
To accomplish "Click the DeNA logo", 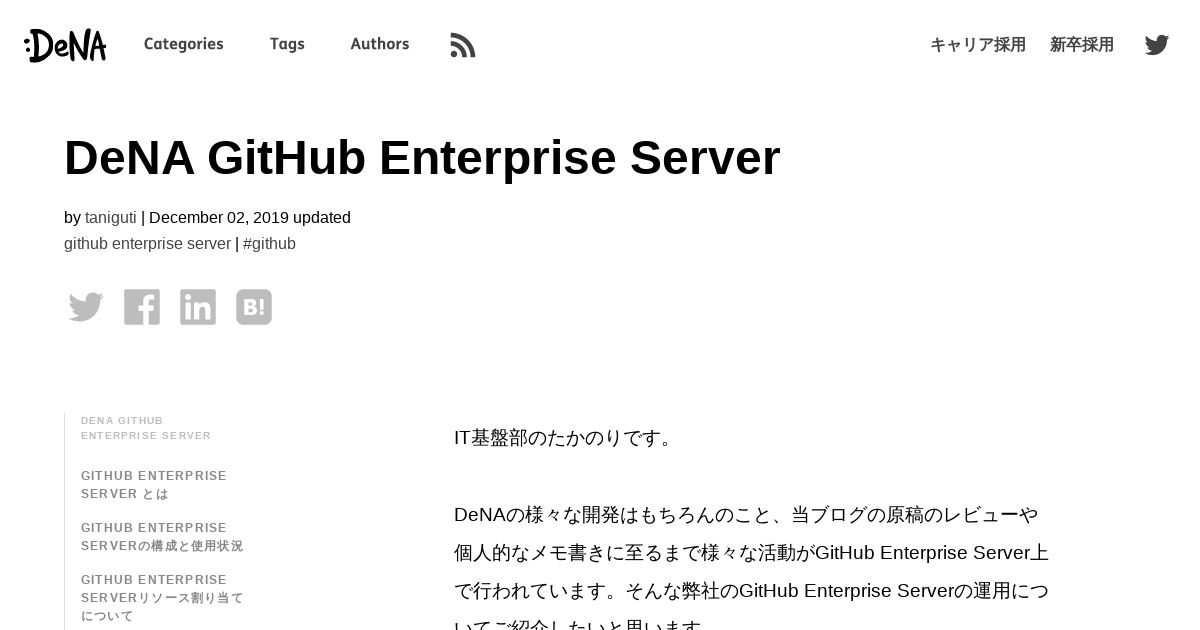I will (x=65, y=45).
